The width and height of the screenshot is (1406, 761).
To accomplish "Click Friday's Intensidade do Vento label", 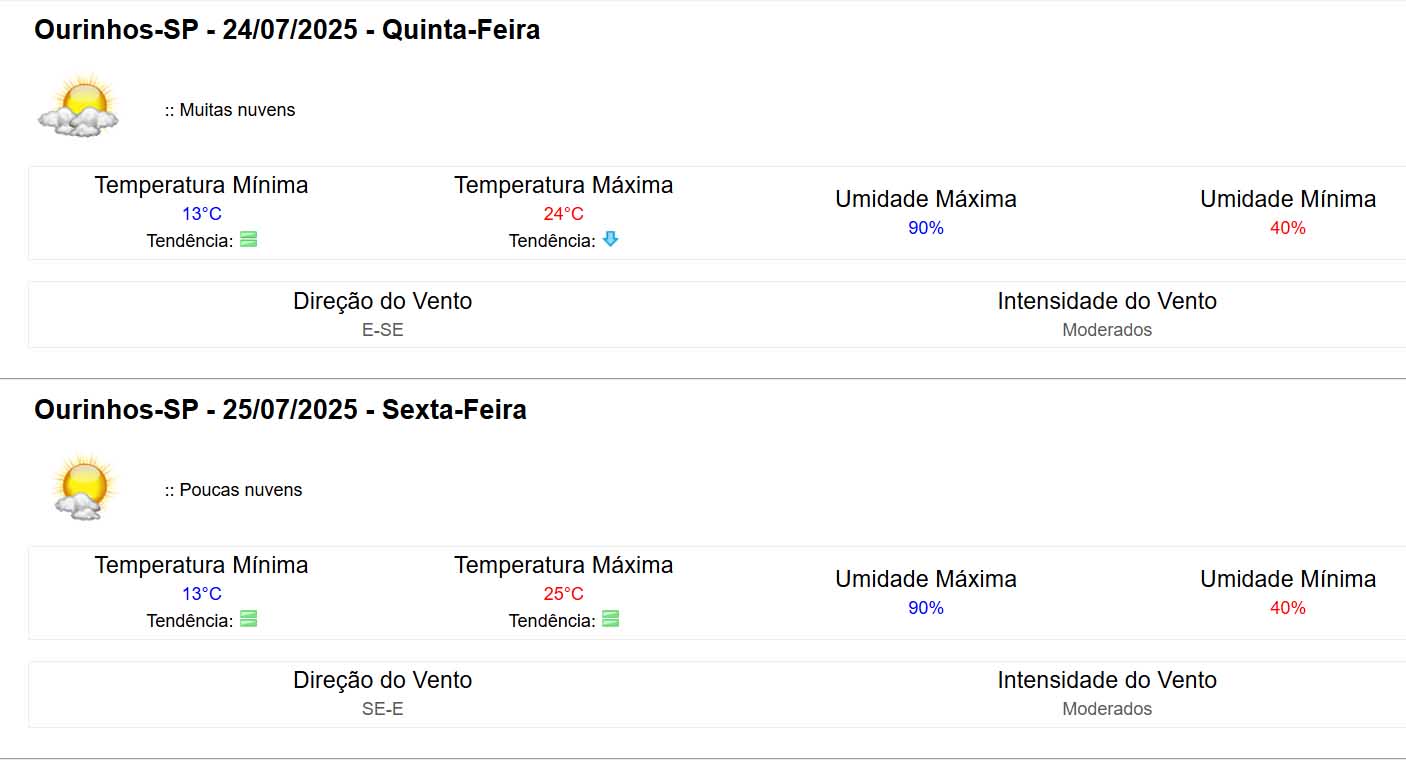I will 1106,681.
